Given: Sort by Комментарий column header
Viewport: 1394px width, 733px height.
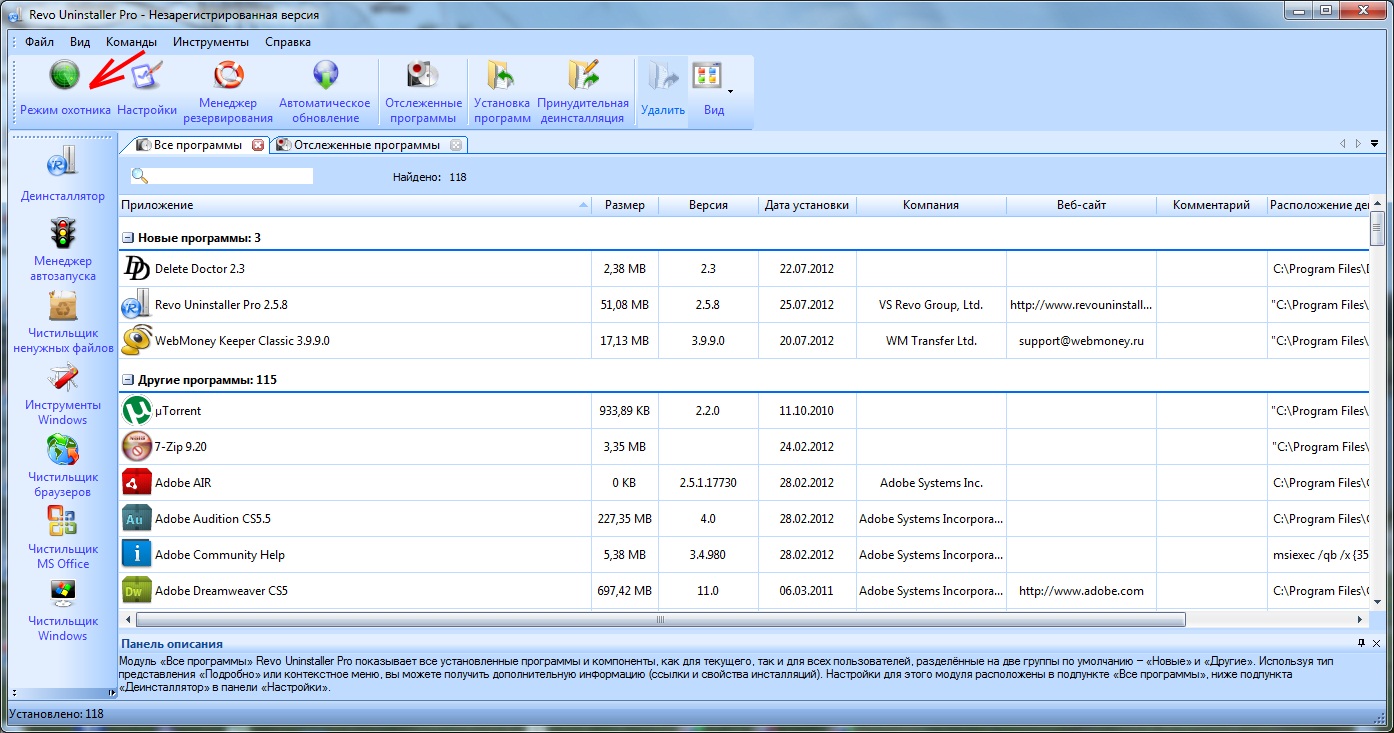Looking at the screenshot, I should click(x=1211, y=205).
